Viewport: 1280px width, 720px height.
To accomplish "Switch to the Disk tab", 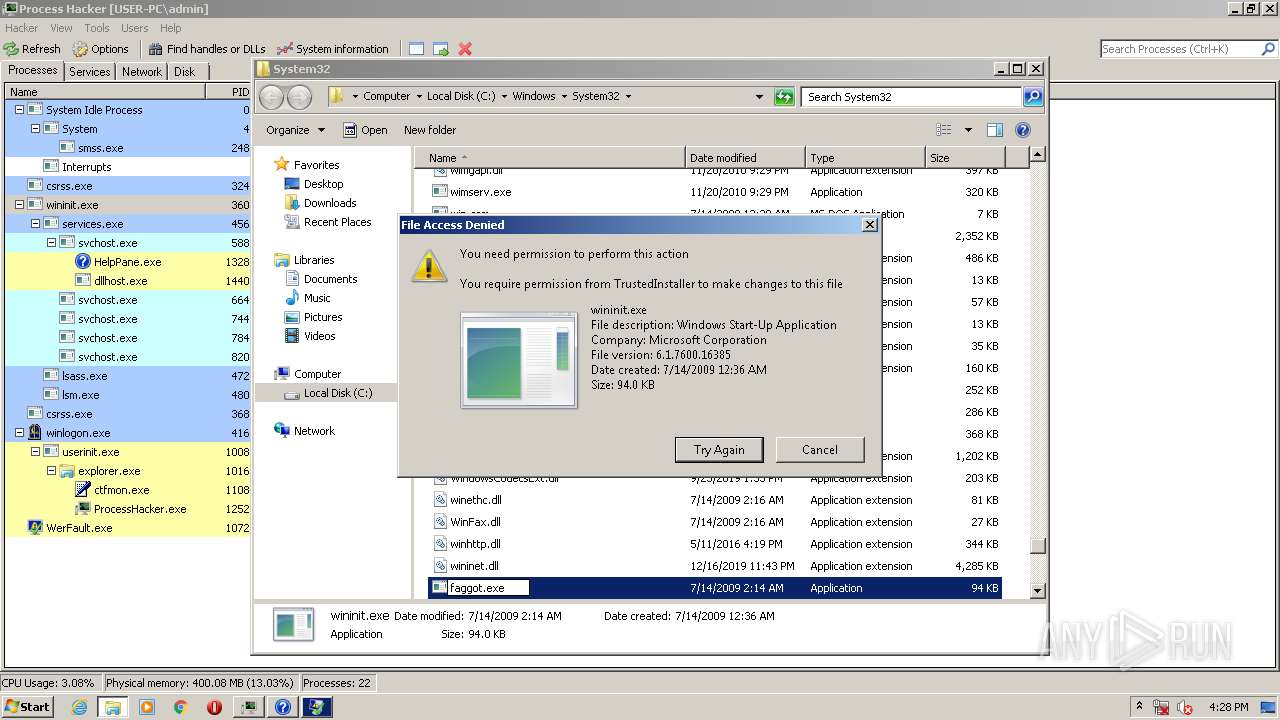I will click(184, 71).
